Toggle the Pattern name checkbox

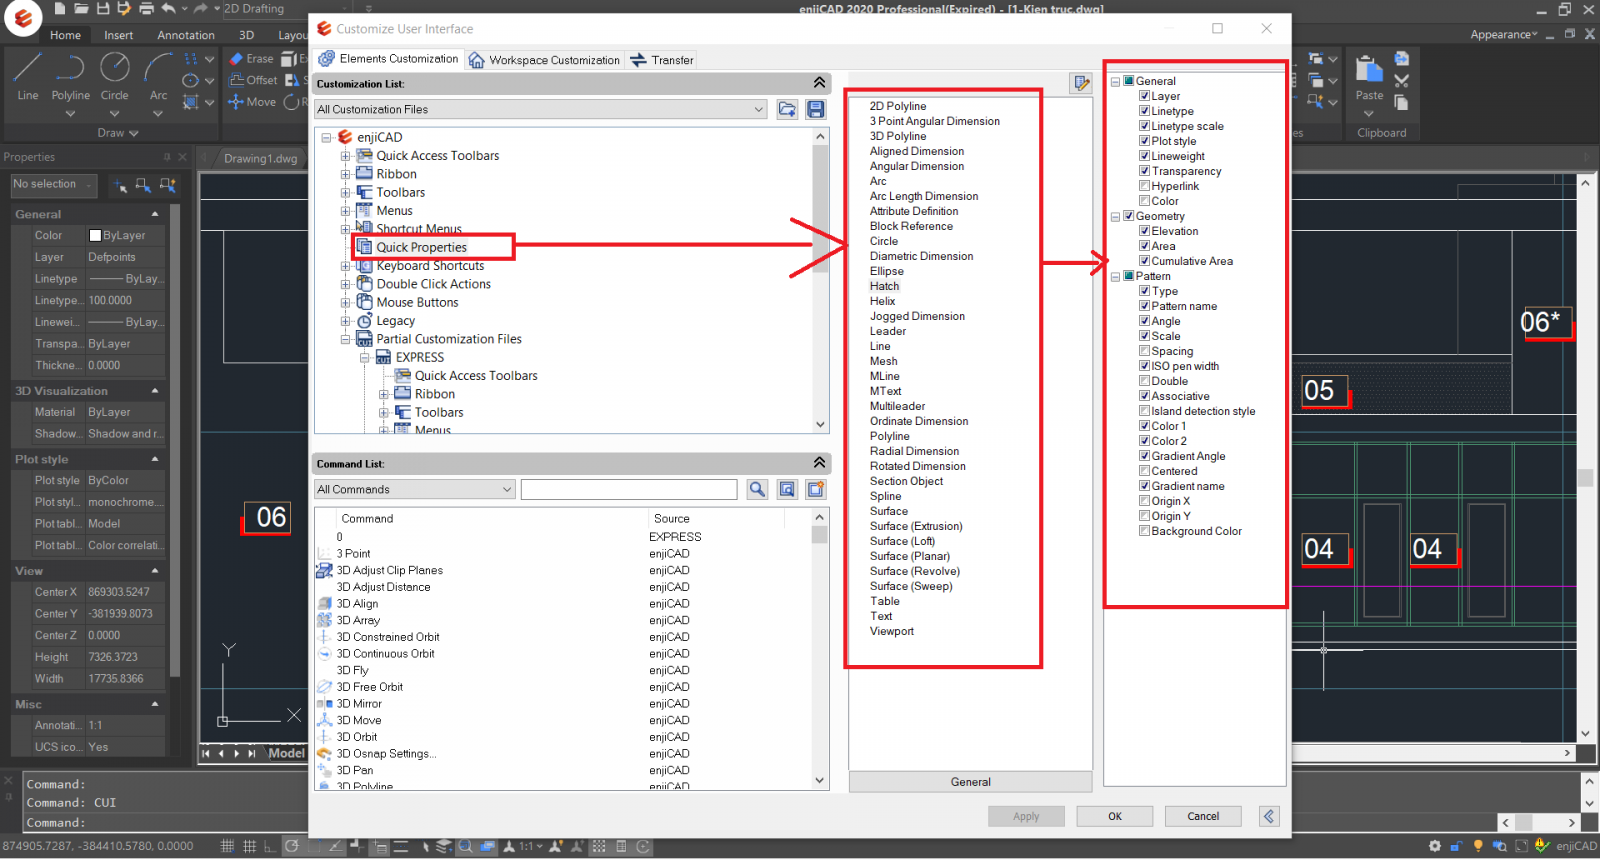pyautogui.click(x=1144, y=306)
